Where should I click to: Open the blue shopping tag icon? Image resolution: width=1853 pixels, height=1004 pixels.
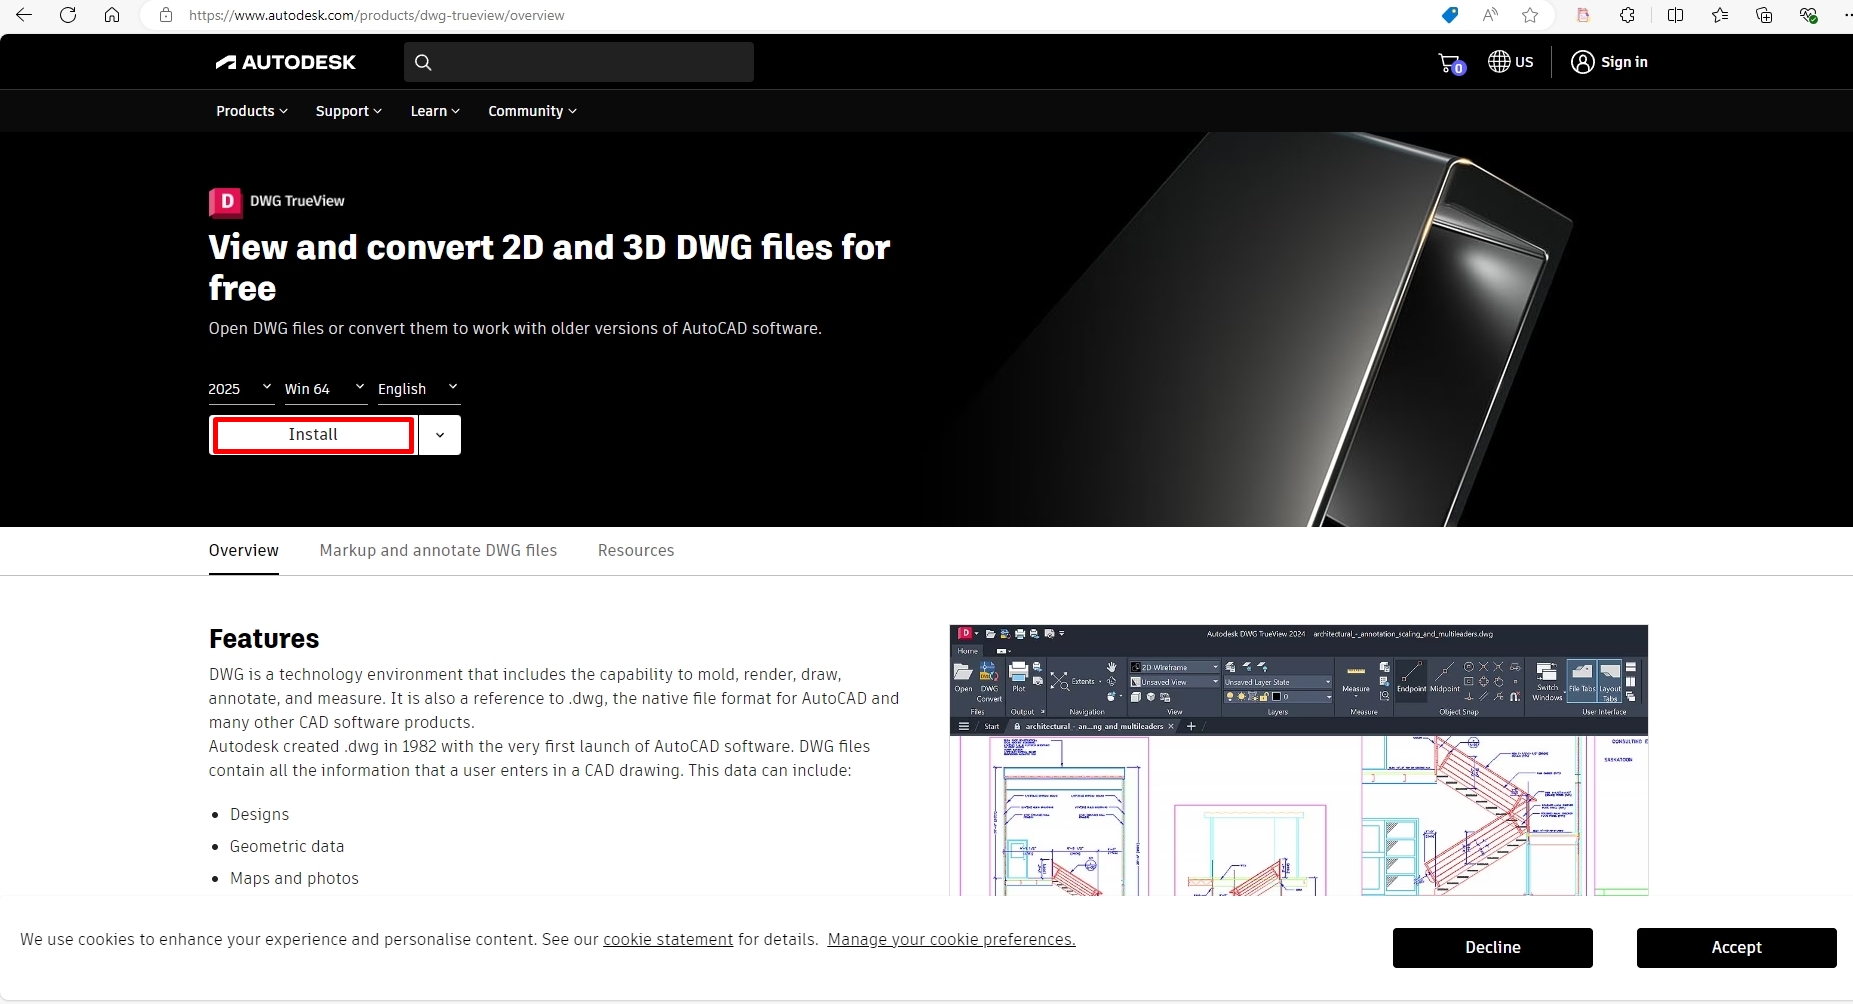(x=1449, y=15)
